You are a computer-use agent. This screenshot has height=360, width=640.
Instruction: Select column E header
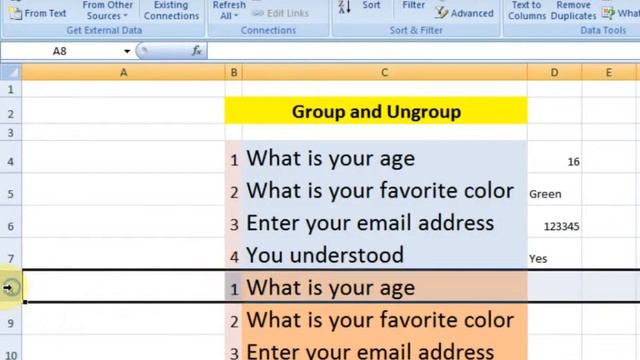(609, 73)
